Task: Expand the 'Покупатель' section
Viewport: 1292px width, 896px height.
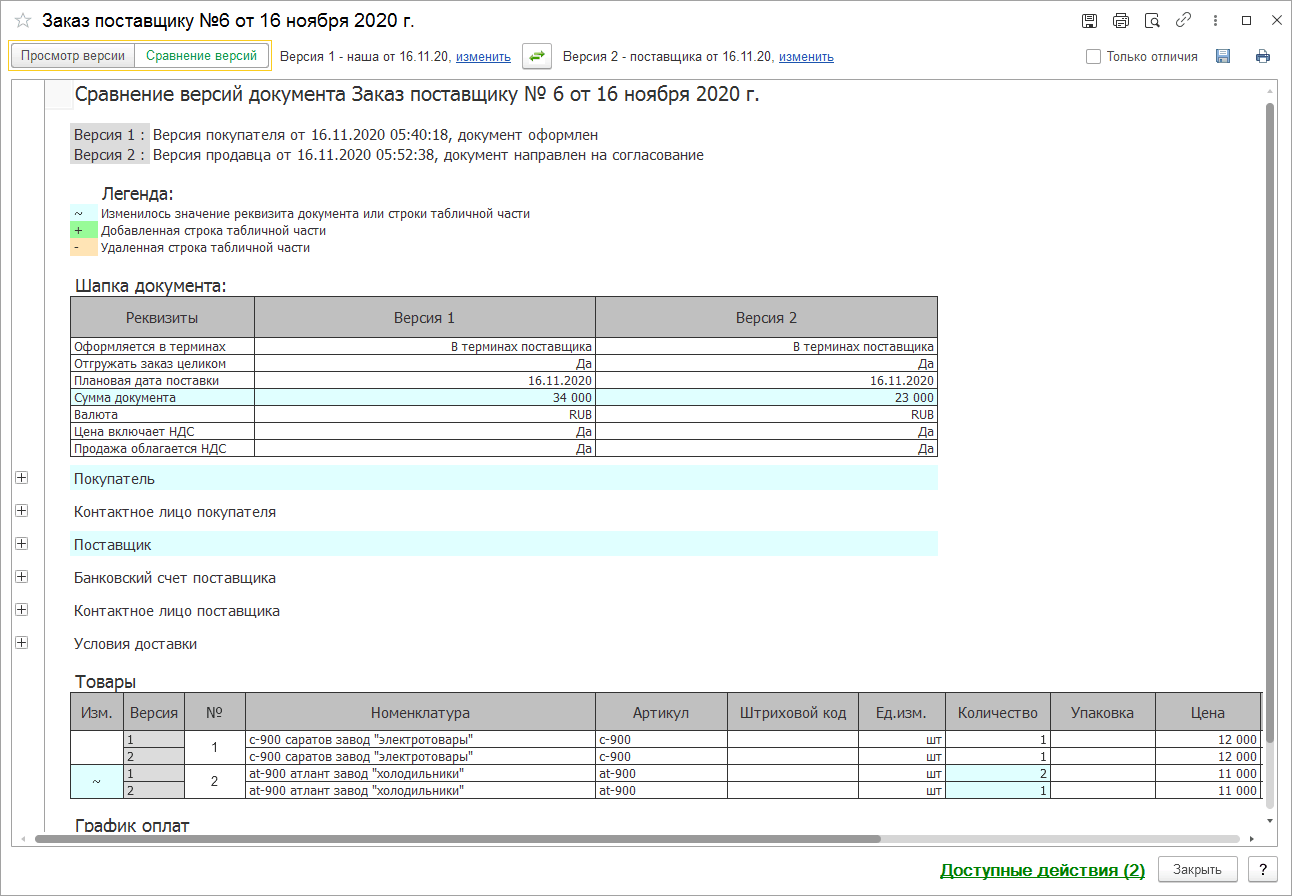Action: tap(22, 478)
